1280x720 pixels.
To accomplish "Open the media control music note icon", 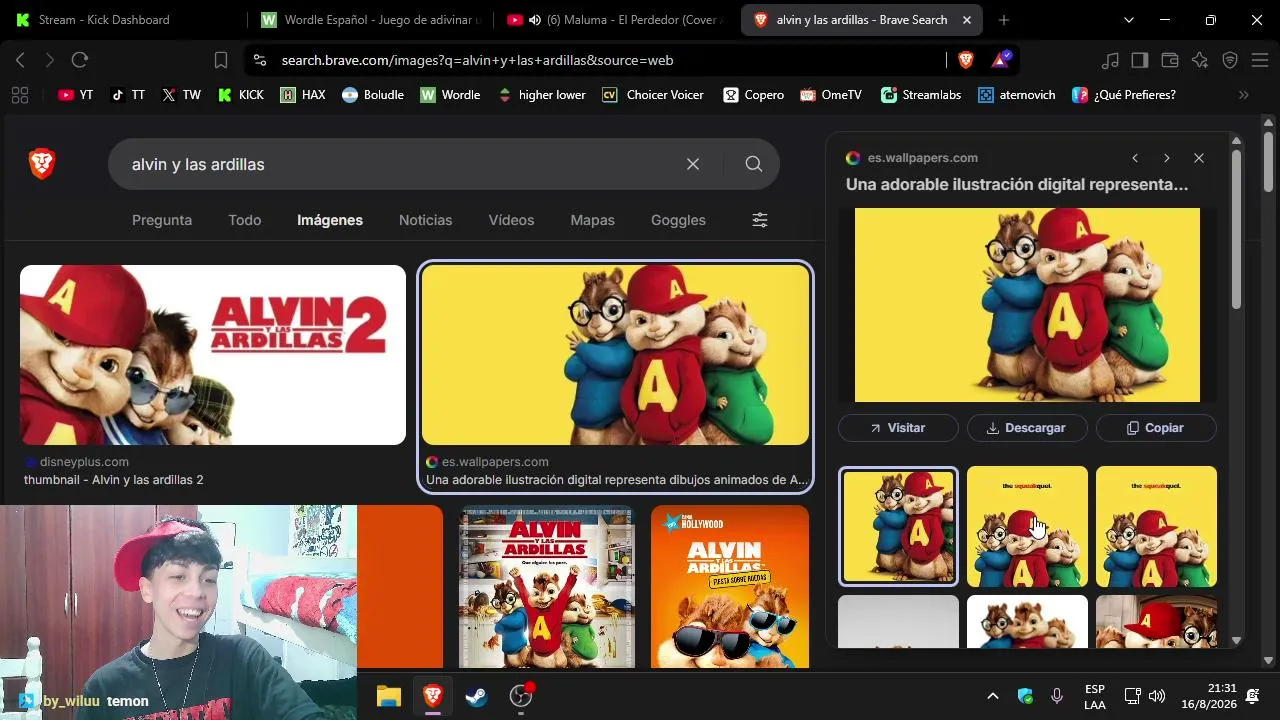I will (1110, 60).
